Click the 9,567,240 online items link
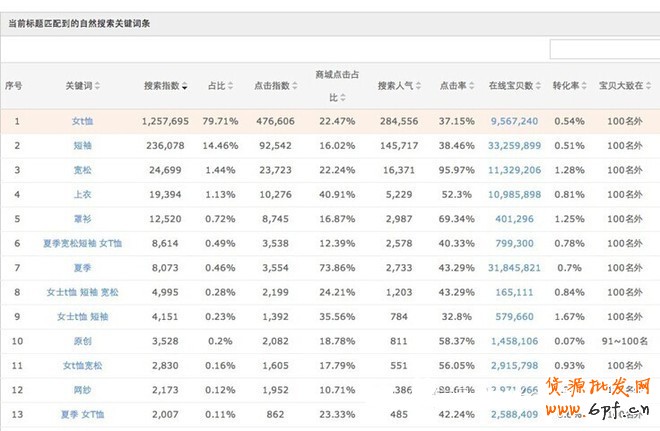This screenshot has height=431, width=660. tap(514, 121)
